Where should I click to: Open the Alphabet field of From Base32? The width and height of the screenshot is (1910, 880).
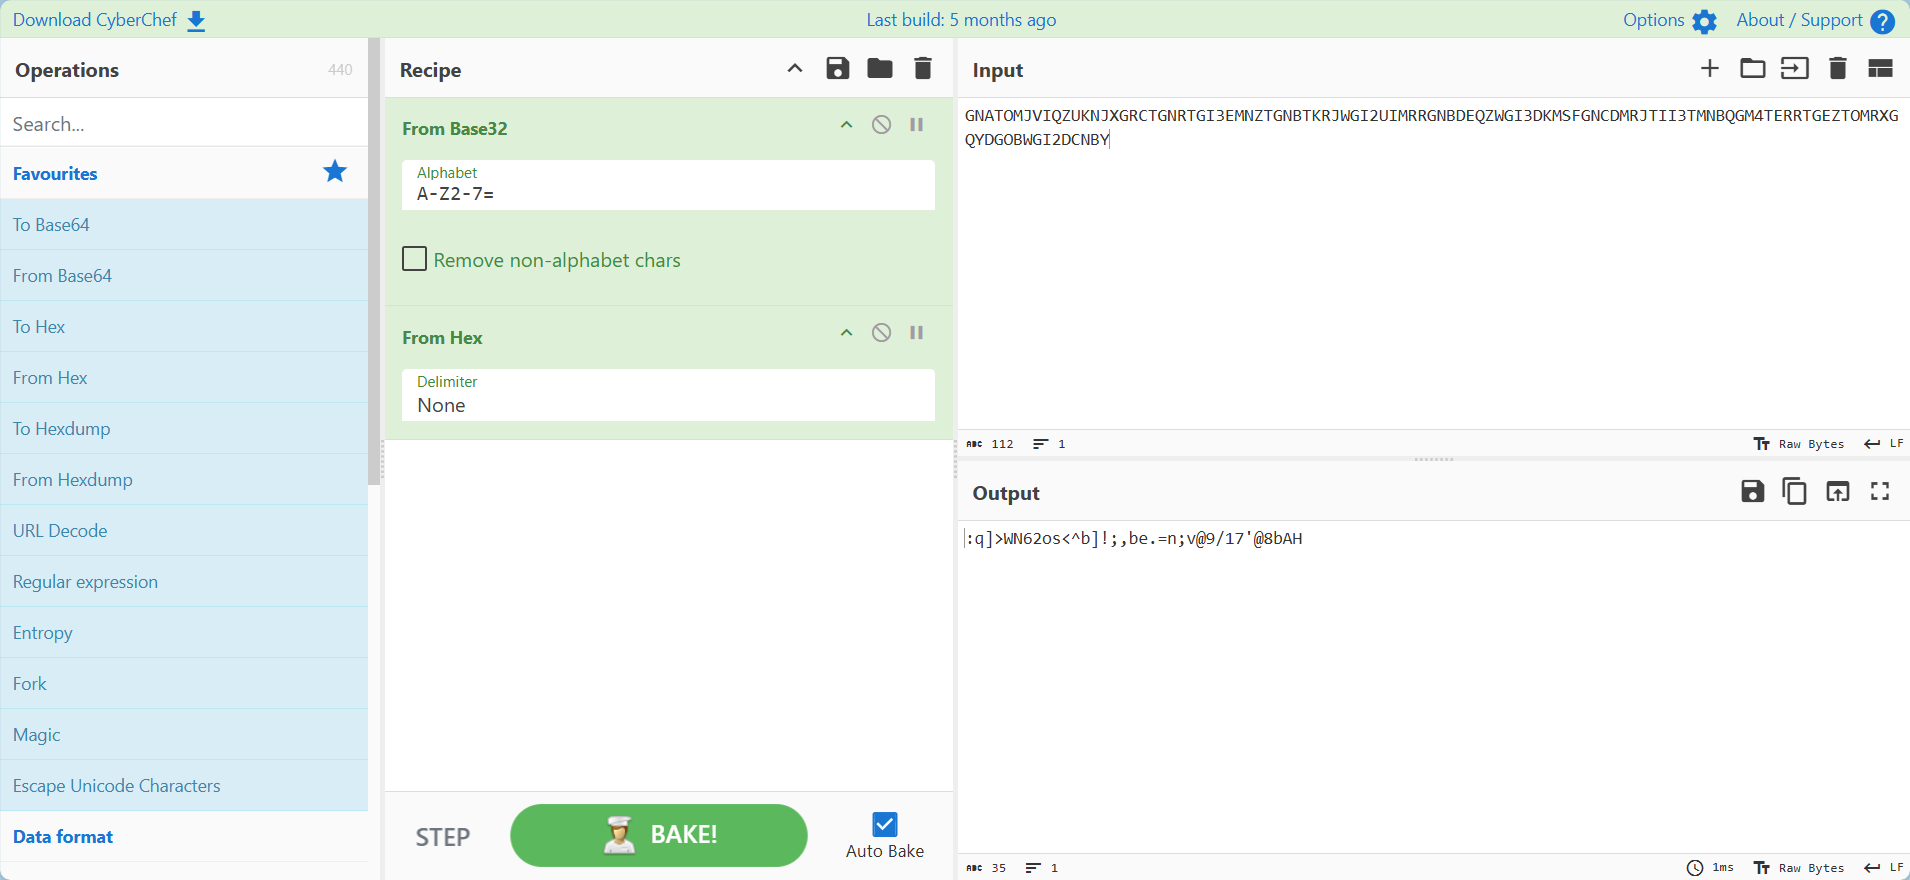pos(668,185)
